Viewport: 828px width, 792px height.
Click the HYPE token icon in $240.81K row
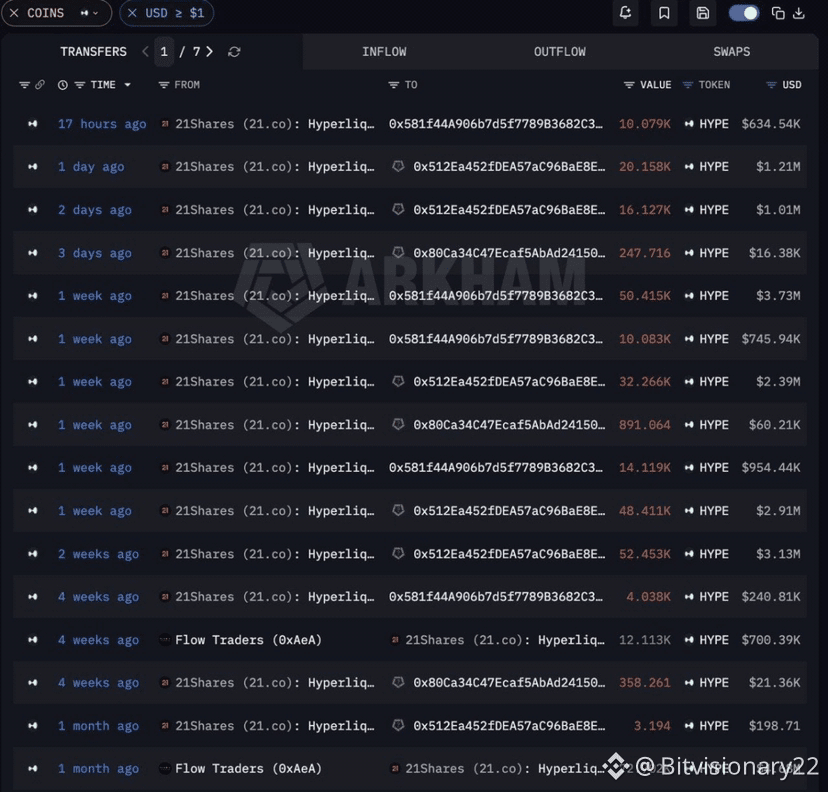(689, 597)
